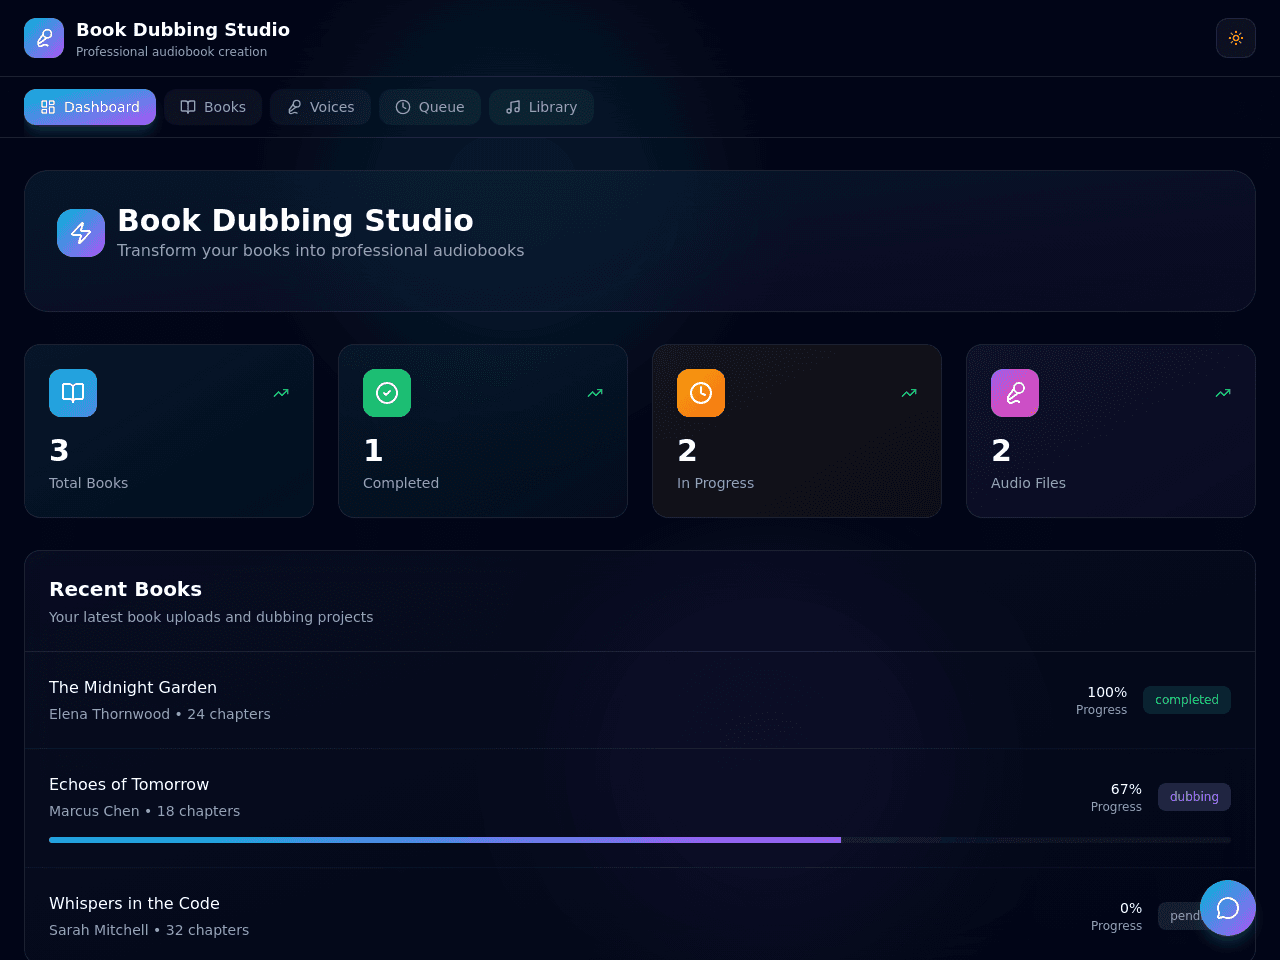This screenshot has width=1280, height=960.
Task: Click the Total Books book icon
Action: [x=73, y=393]
